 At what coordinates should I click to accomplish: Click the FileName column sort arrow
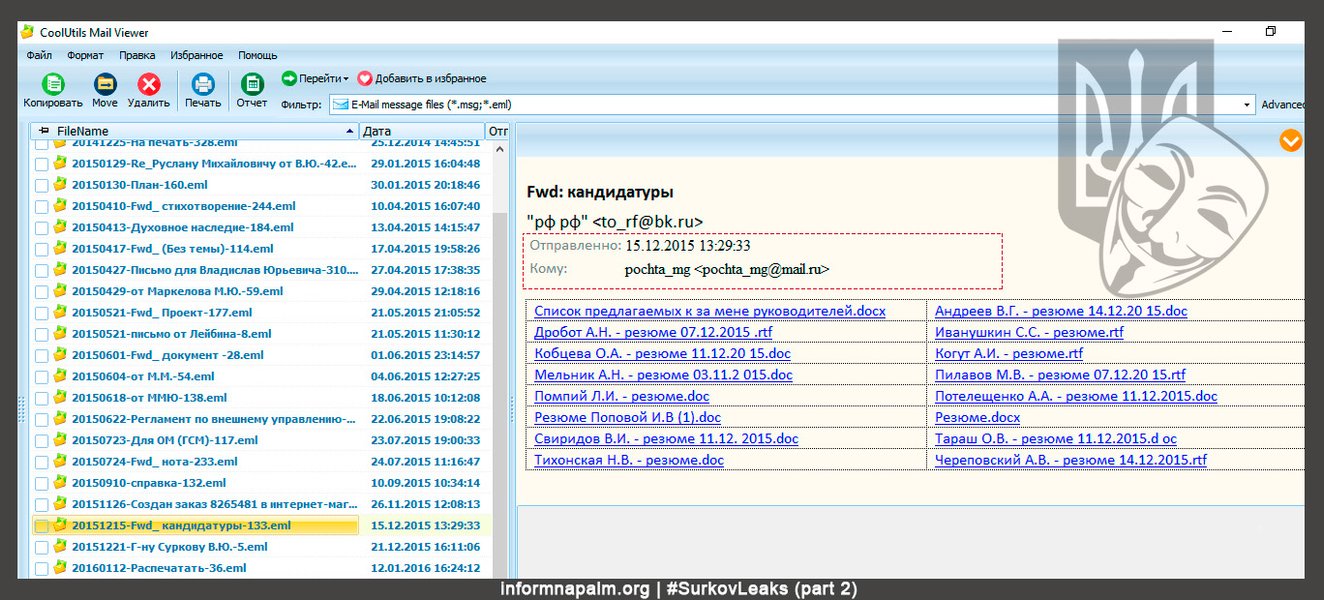(x=350, y=131)
